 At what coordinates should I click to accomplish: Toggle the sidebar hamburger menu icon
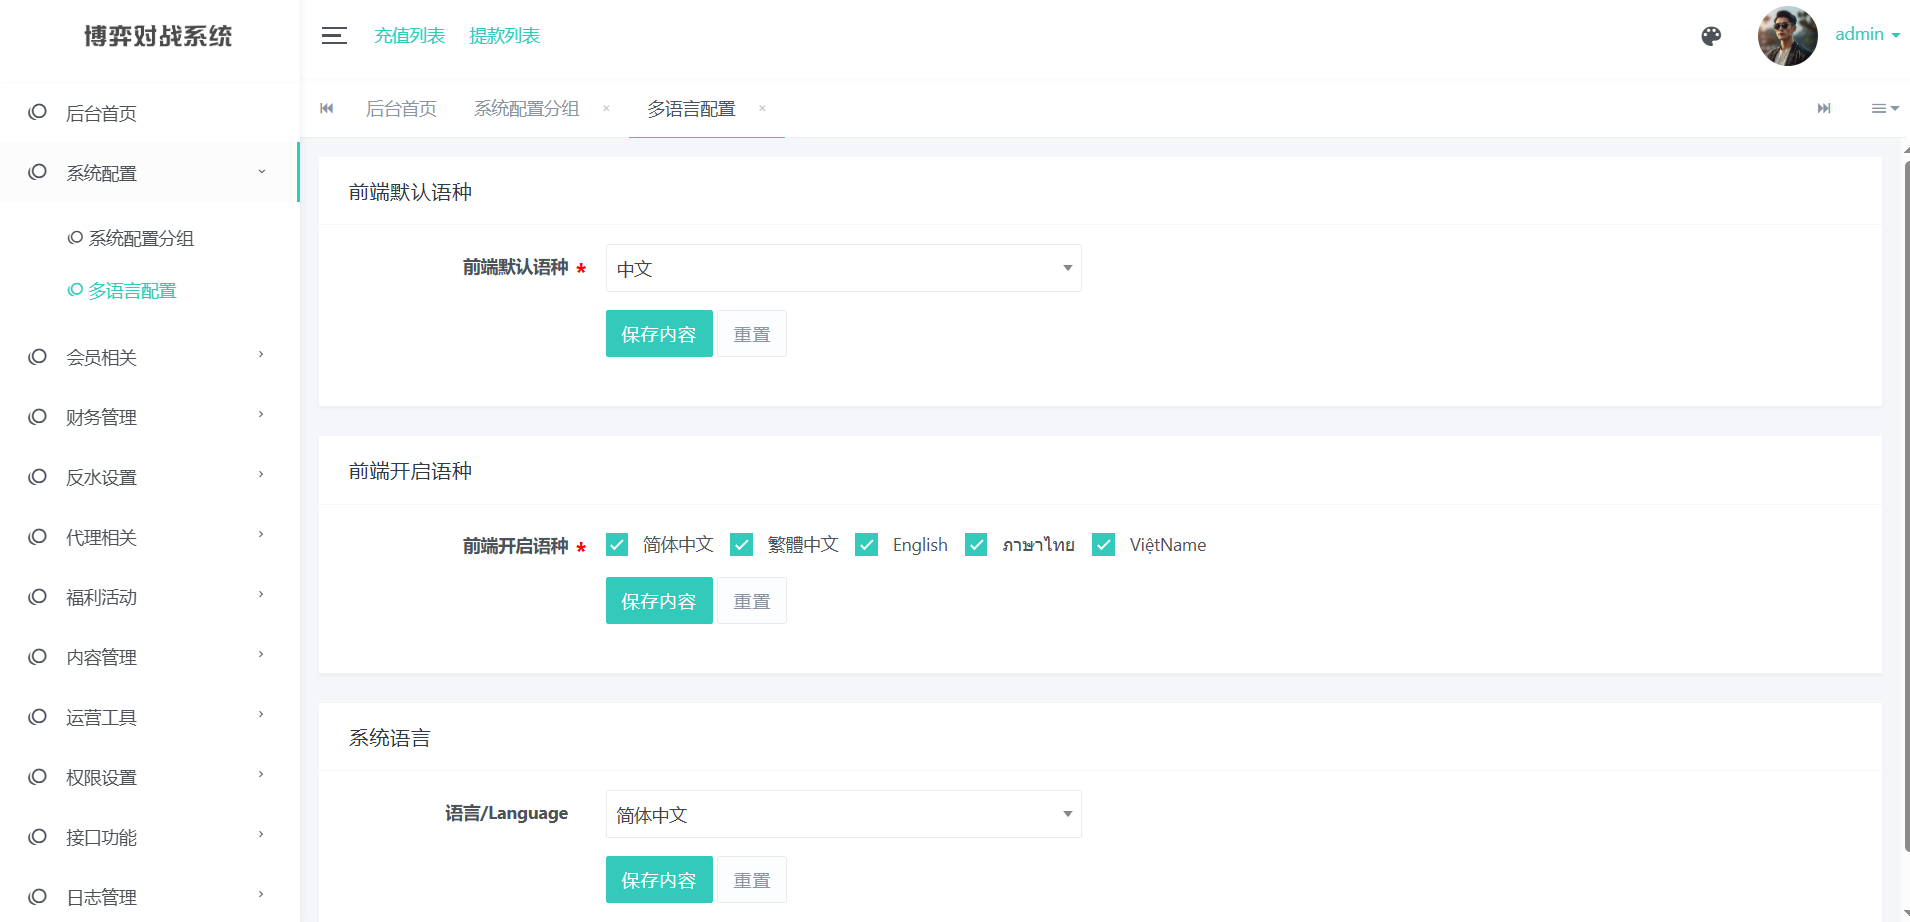(x=334, y=36)
